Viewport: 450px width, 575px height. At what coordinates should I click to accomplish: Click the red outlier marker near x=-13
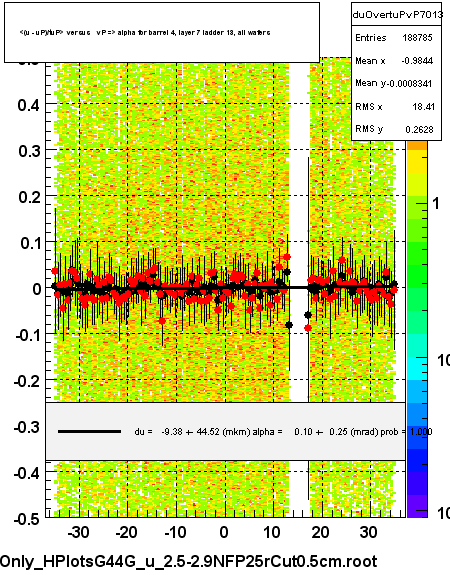tap(162, 321)
